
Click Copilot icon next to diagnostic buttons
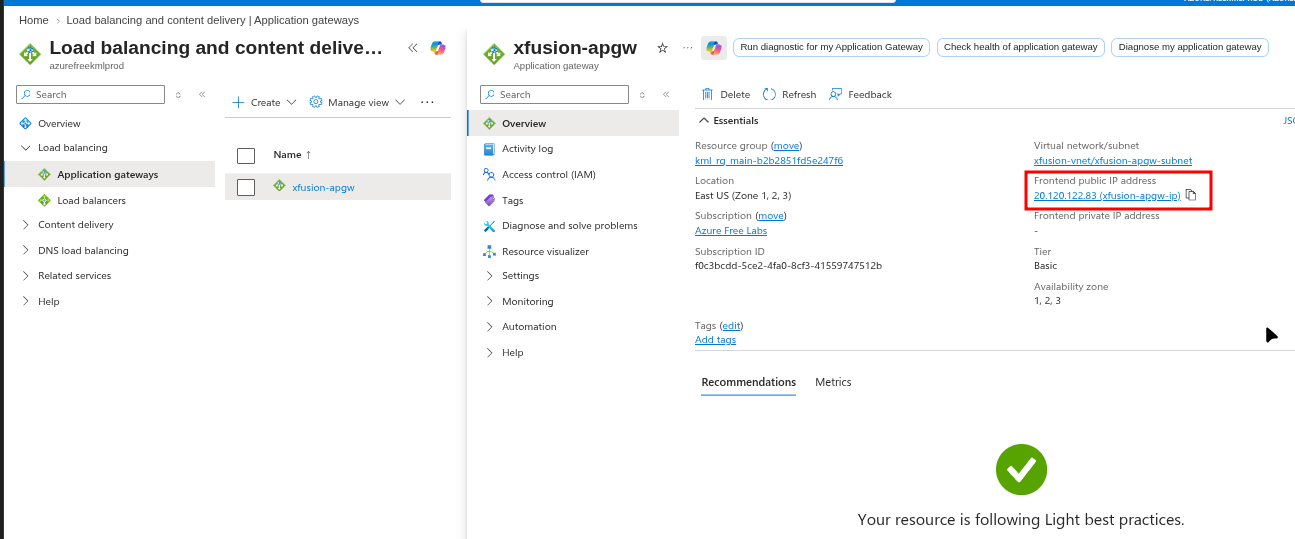714,48
